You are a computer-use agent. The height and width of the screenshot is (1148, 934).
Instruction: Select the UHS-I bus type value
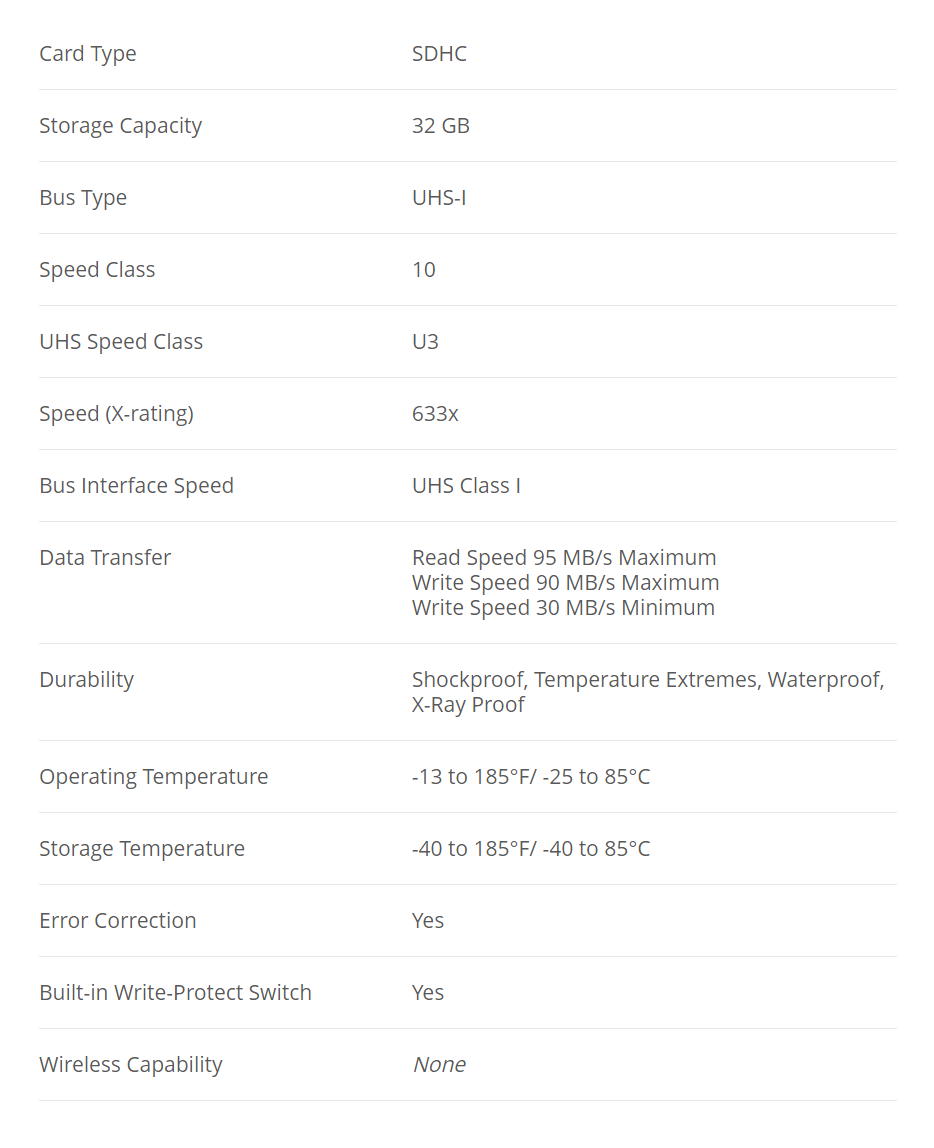pos(439,198)
